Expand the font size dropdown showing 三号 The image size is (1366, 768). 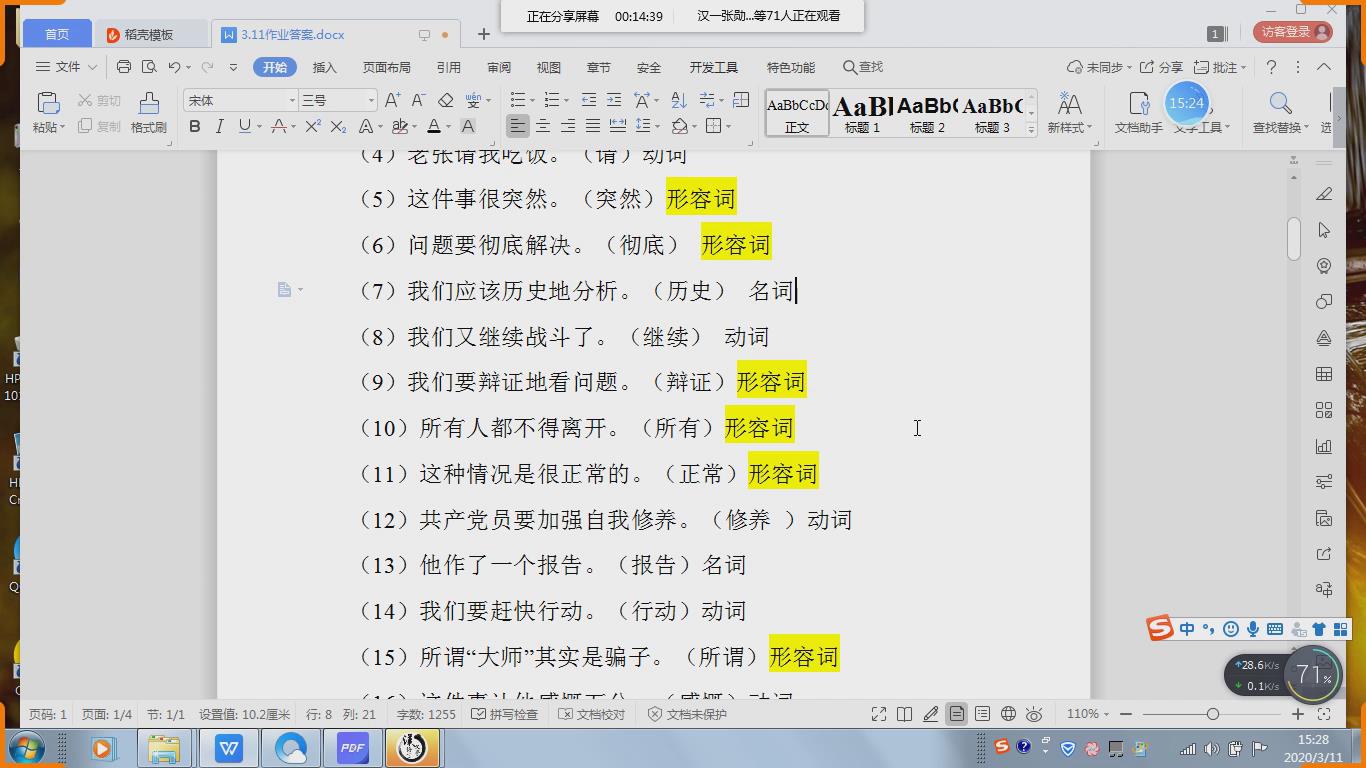tap(371, 100)
